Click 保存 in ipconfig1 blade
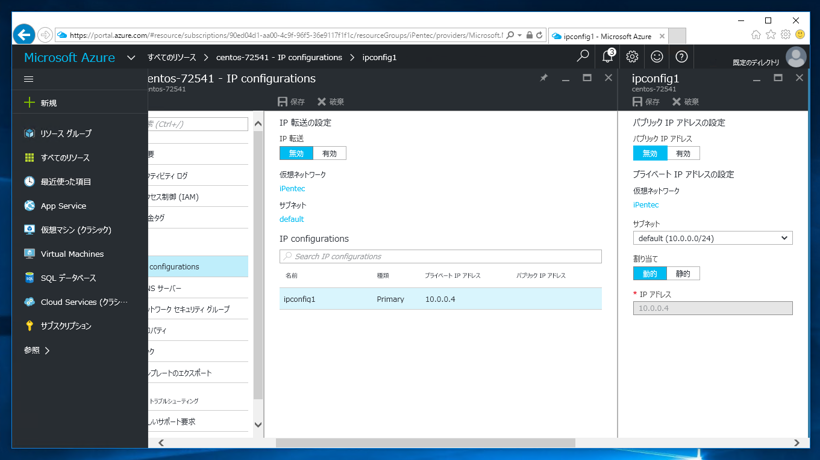820x460 pixels. (646, 101)
